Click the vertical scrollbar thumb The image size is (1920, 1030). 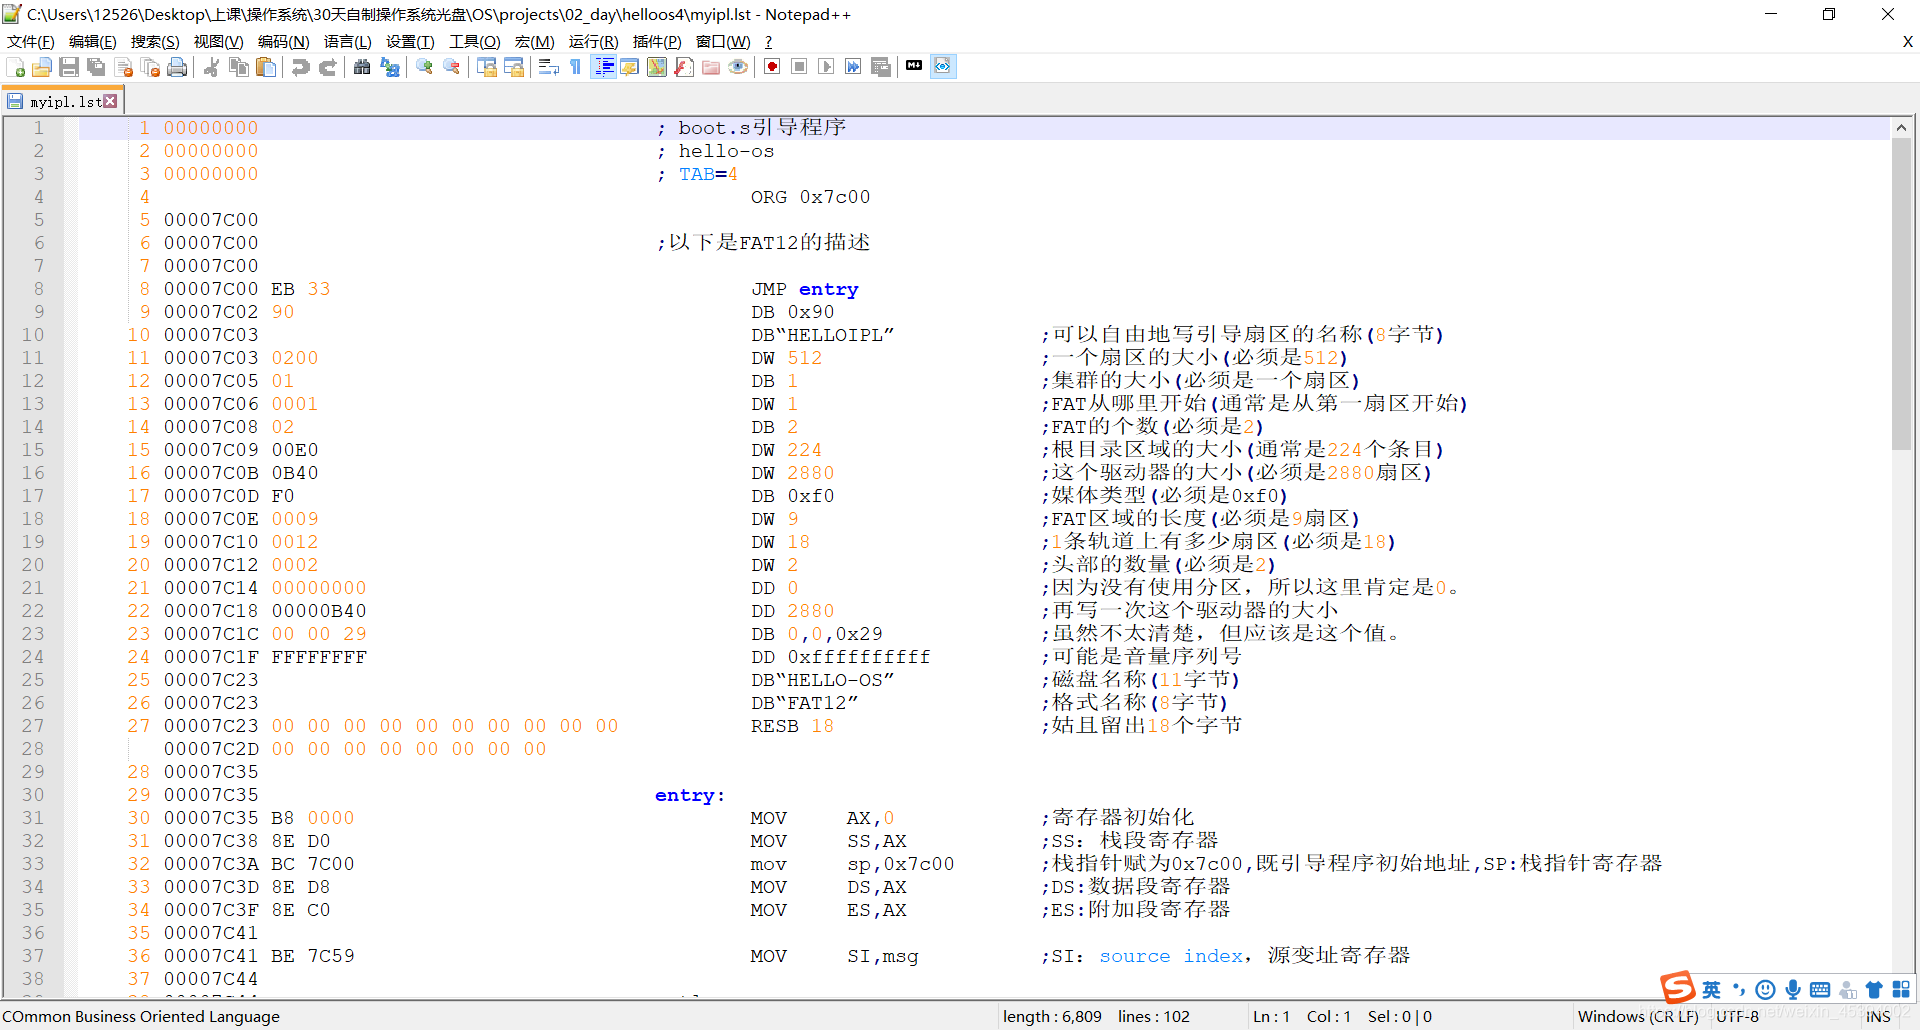point(1901,294)
